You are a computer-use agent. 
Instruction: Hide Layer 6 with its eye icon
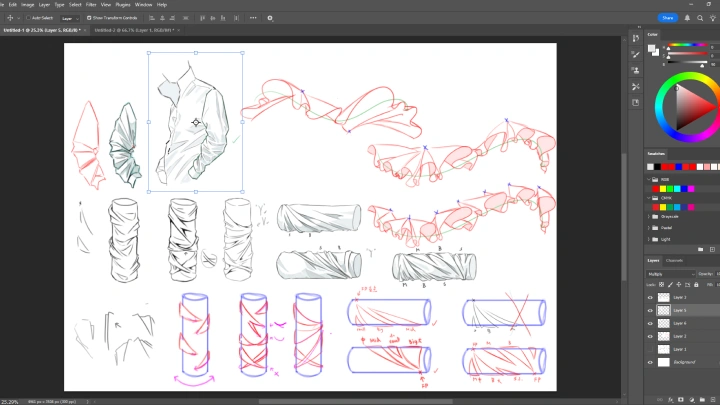pyautogui.click(x=650, y=323)
